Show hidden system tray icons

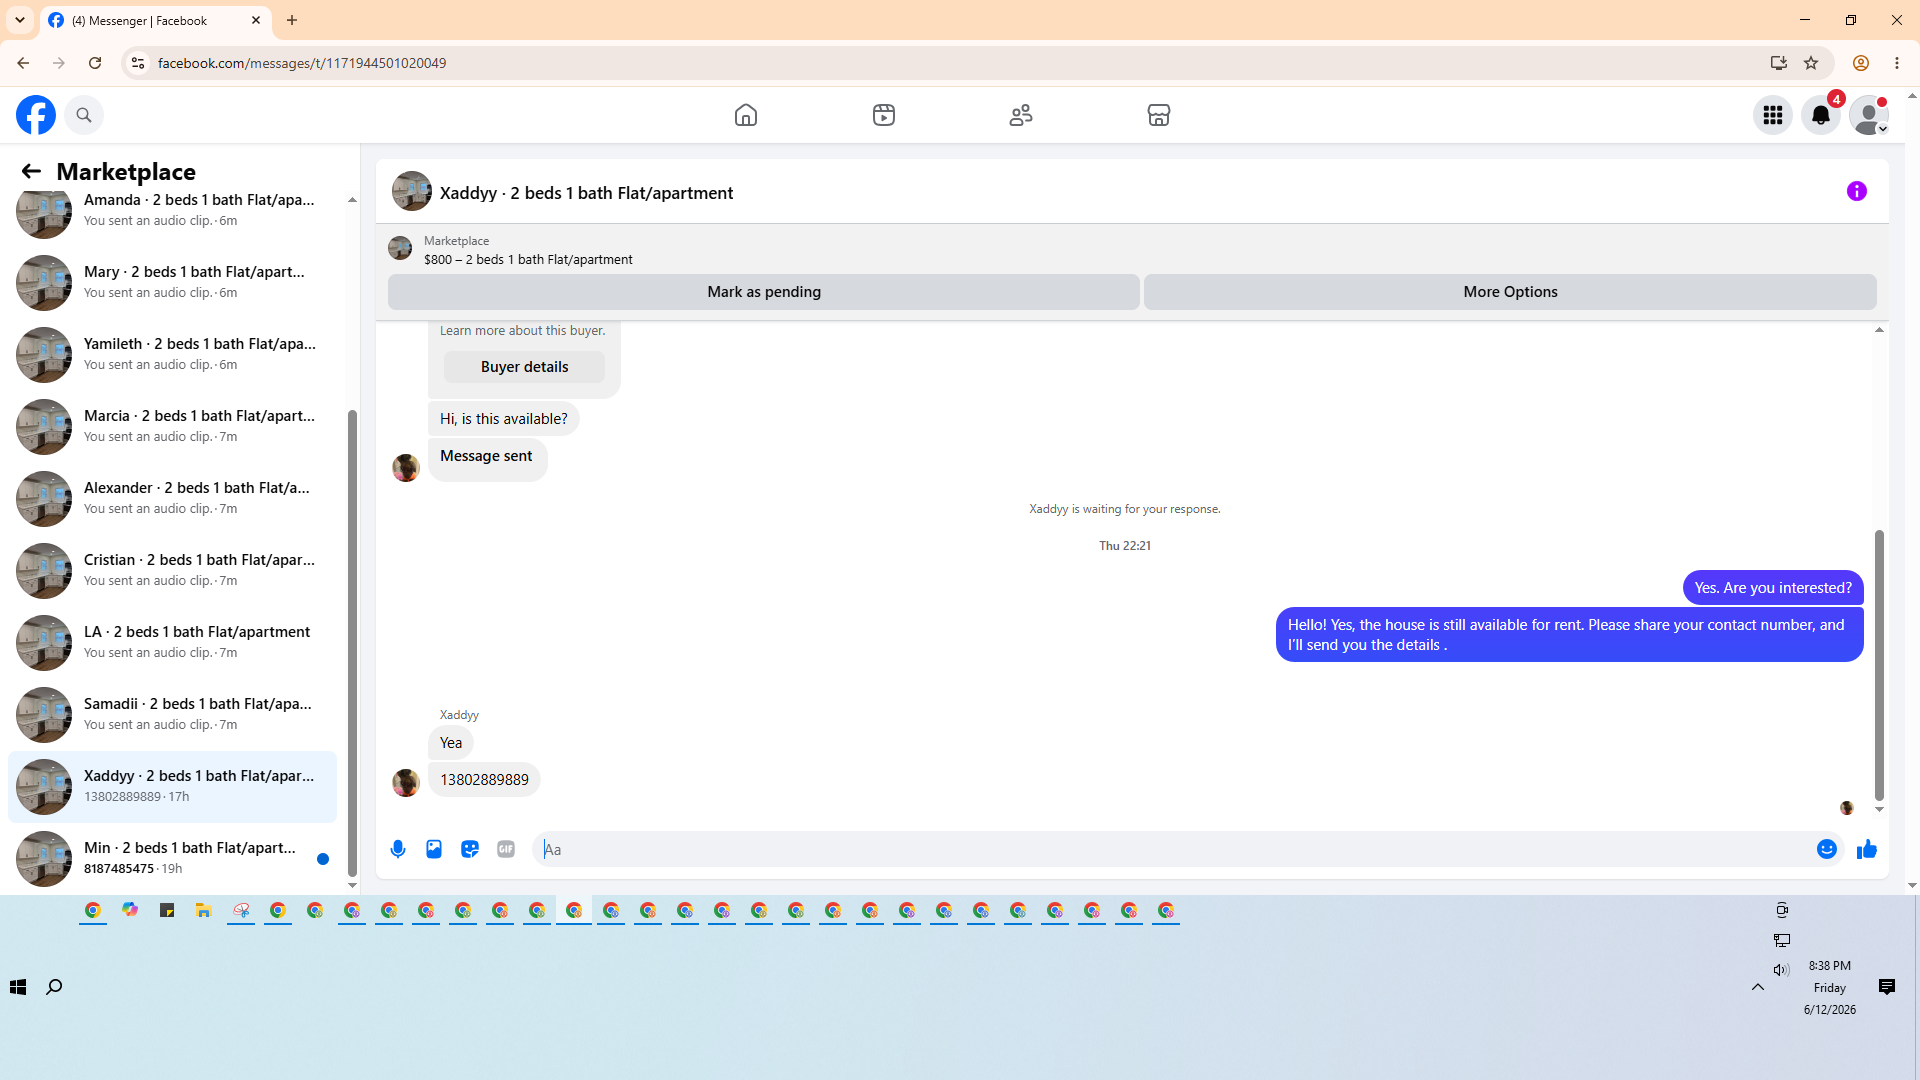pyautogui.click(x=1758, y=987)
